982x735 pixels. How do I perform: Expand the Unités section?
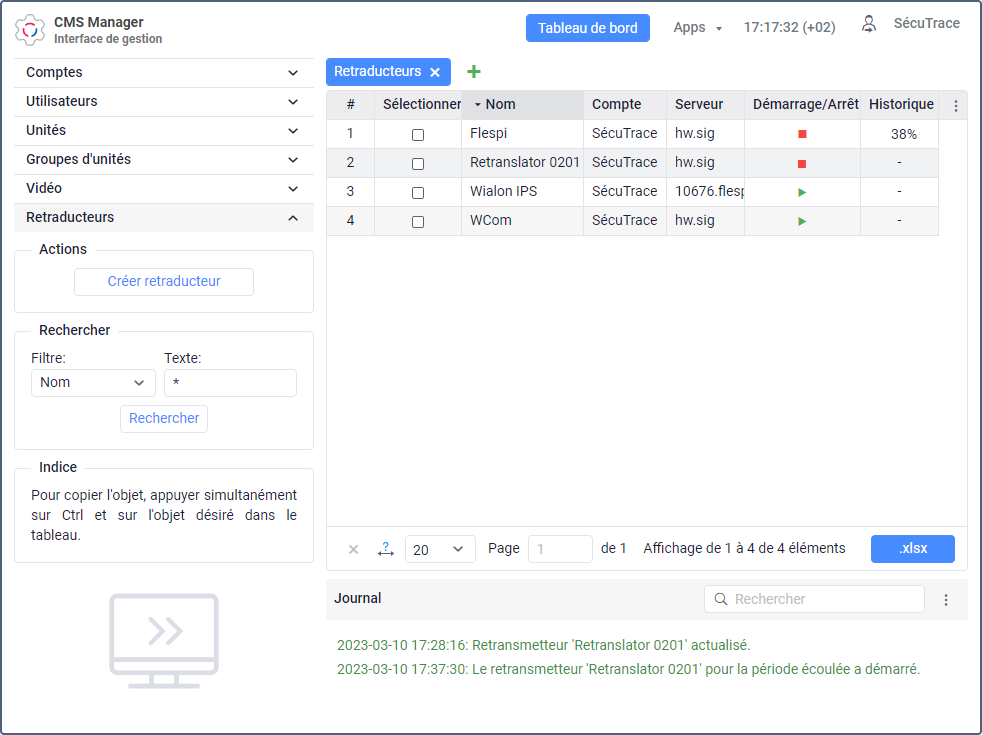click(x=164, y=131)
